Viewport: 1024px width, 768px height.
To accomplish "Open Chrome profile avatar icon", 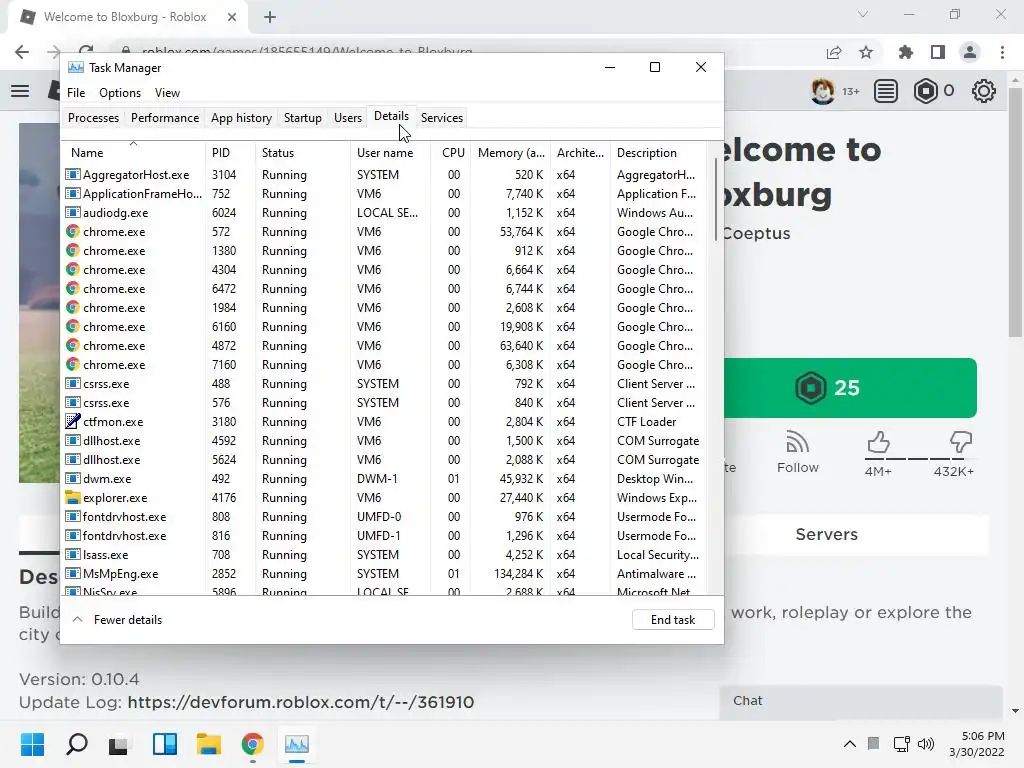I will [970, 52].
